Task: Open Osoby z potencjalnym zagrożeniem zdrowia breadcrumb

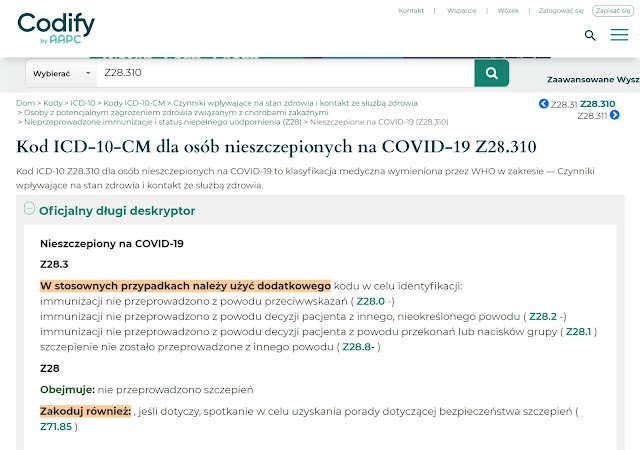Action: tap(176, 112)
